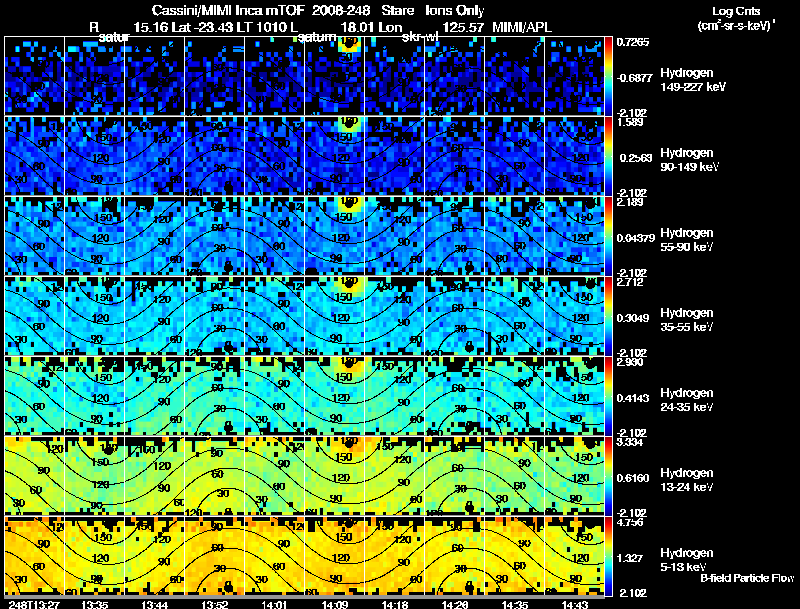Click the '2.712' color scale value
This screenshot has height=609, width=800.
pyautogui.click(x=631, y=283)
